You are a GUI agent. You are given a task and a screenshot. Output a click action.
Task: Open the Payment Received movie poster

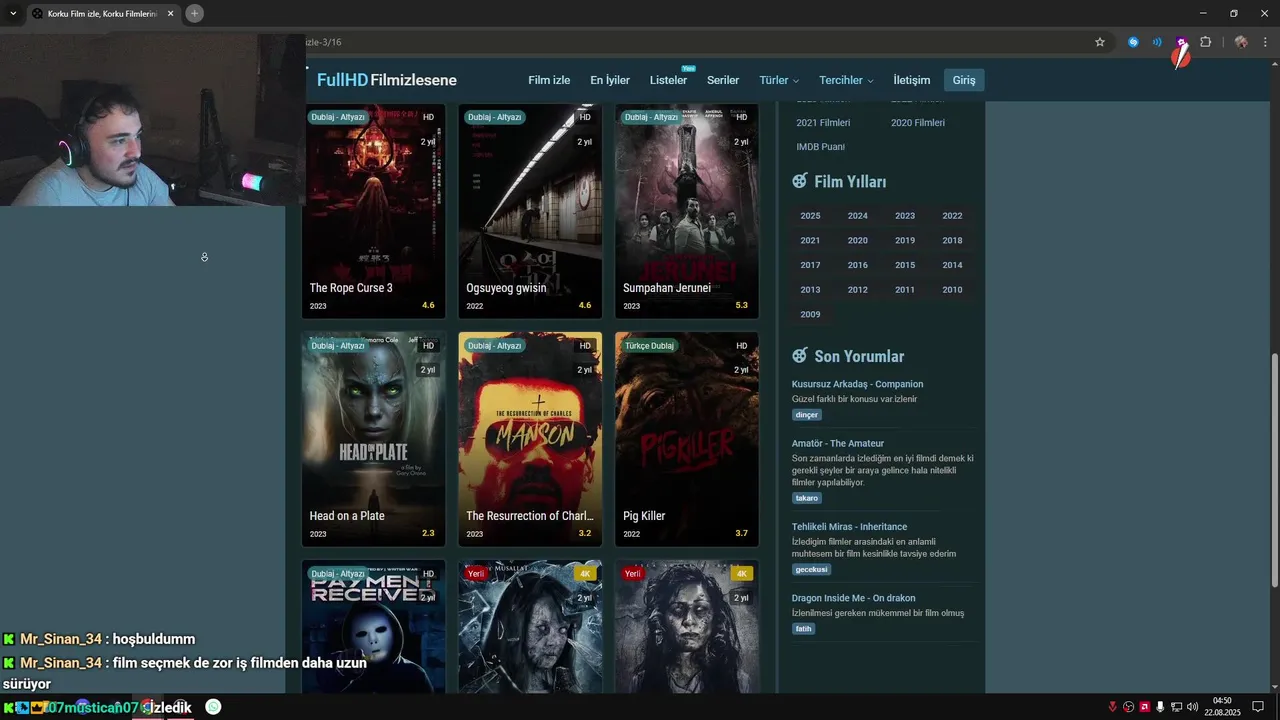click(373, 627)
